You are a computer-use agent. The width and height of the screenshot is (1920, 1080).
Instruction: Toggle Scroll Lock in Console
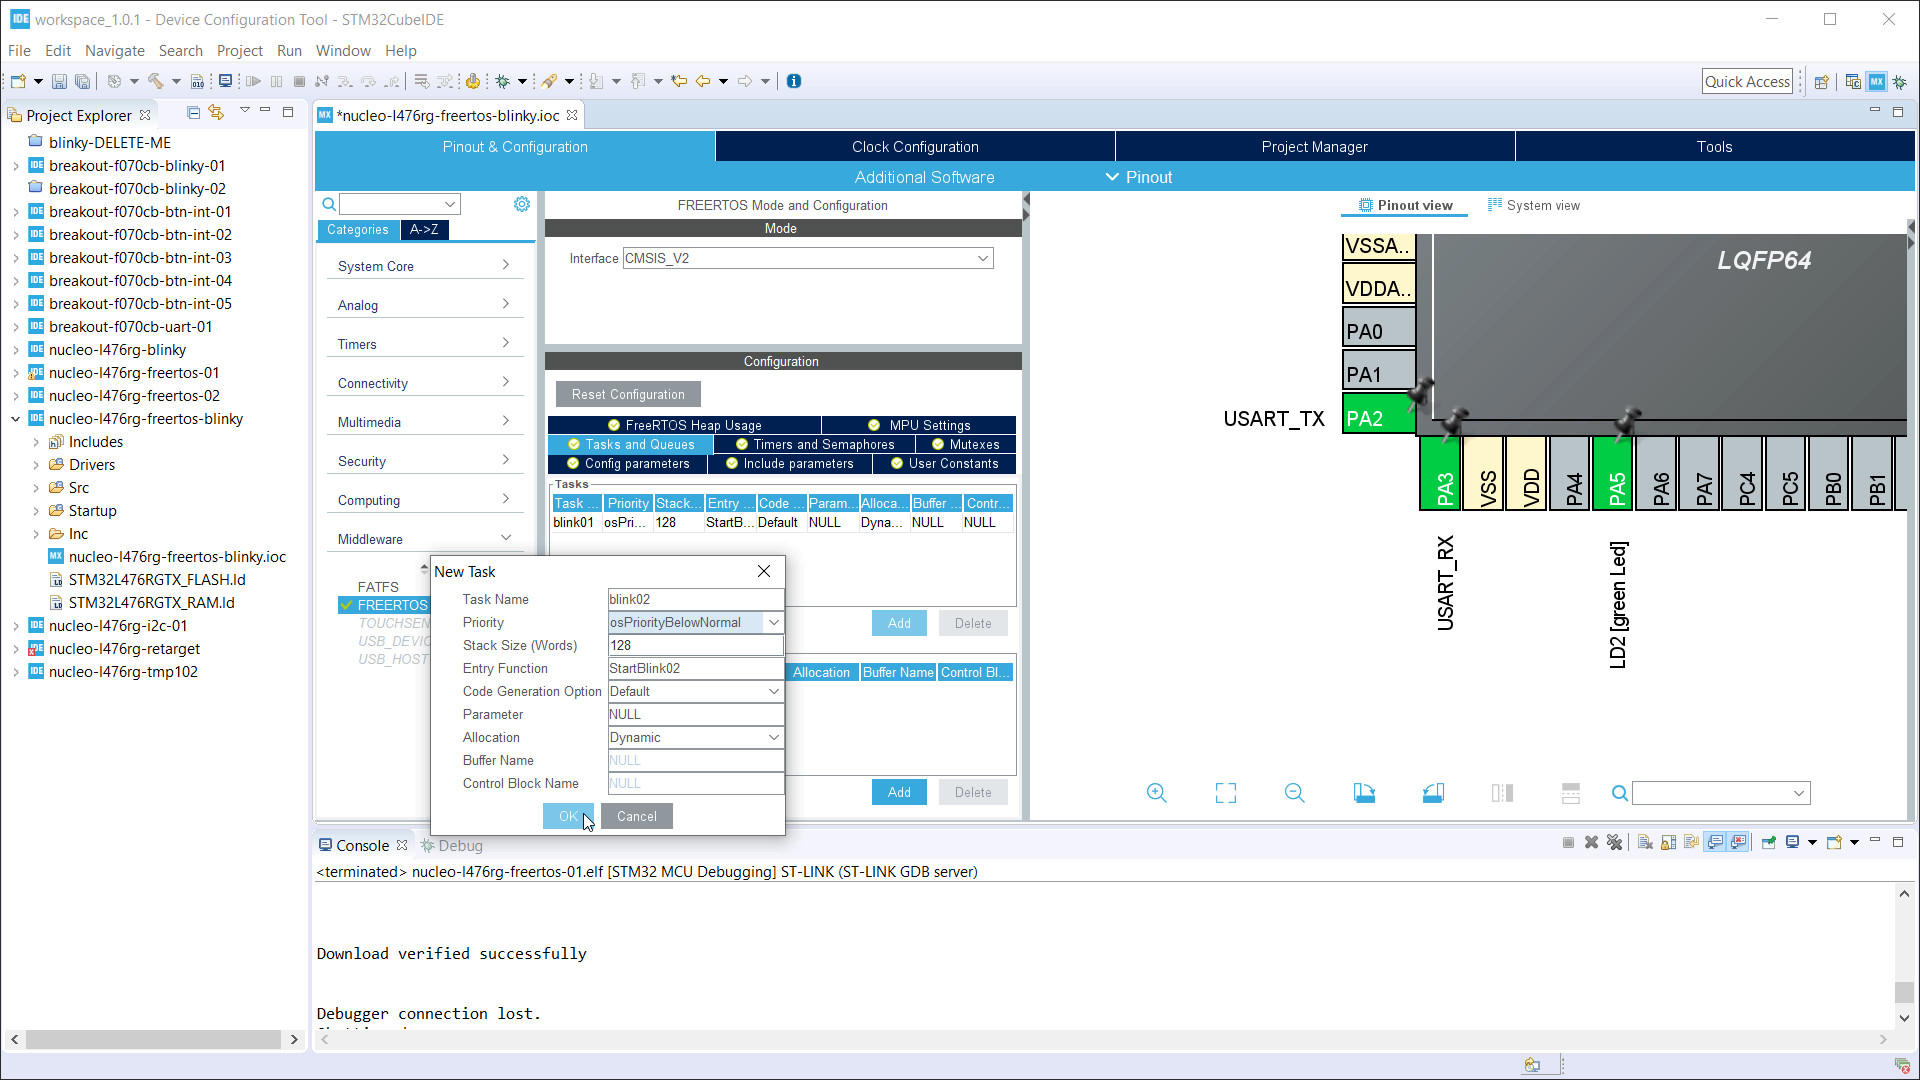tap(1668, 842)
